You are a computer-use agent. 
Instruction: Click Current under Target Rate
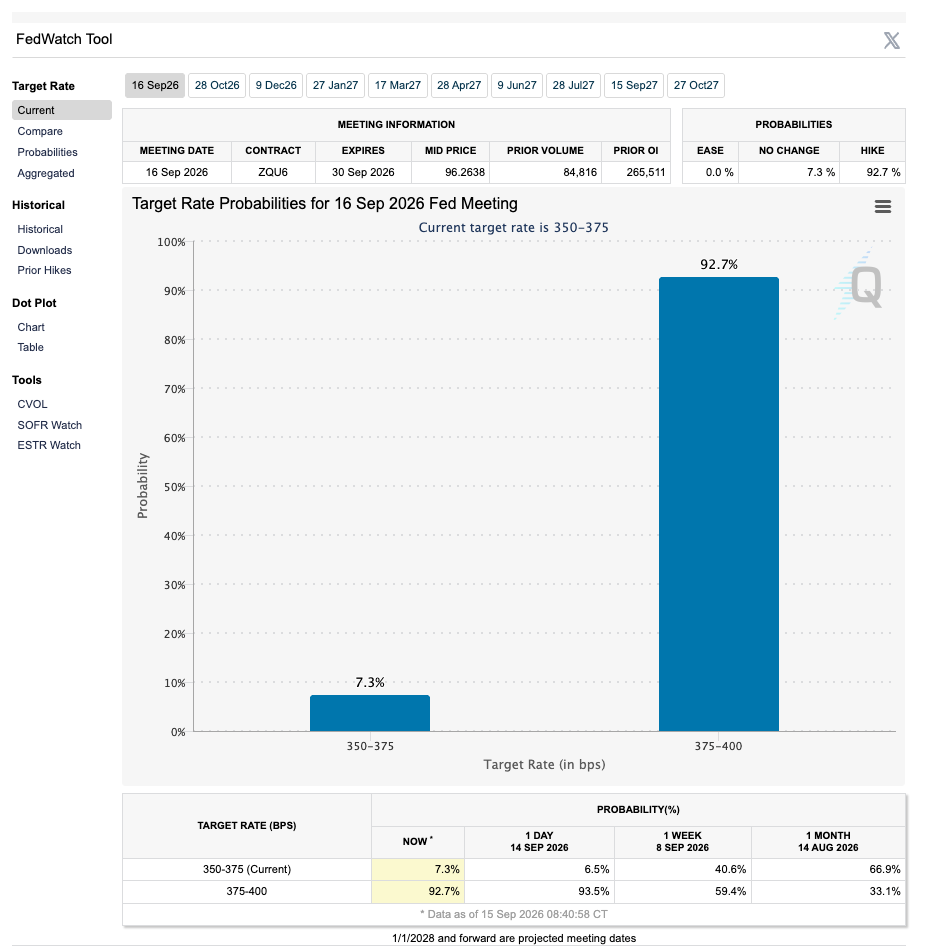point(62,110)
